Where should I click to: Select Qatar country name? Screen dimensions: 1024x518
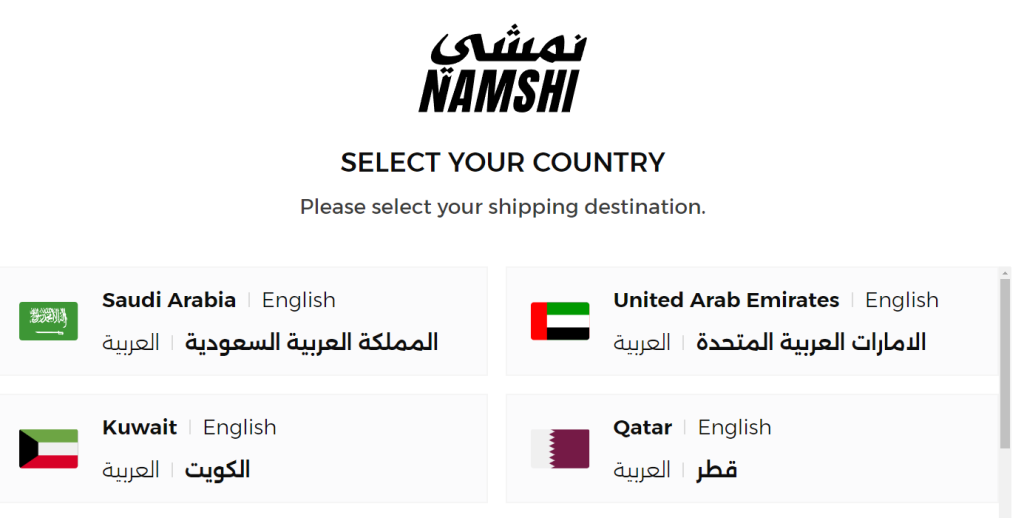click(643, 427)
